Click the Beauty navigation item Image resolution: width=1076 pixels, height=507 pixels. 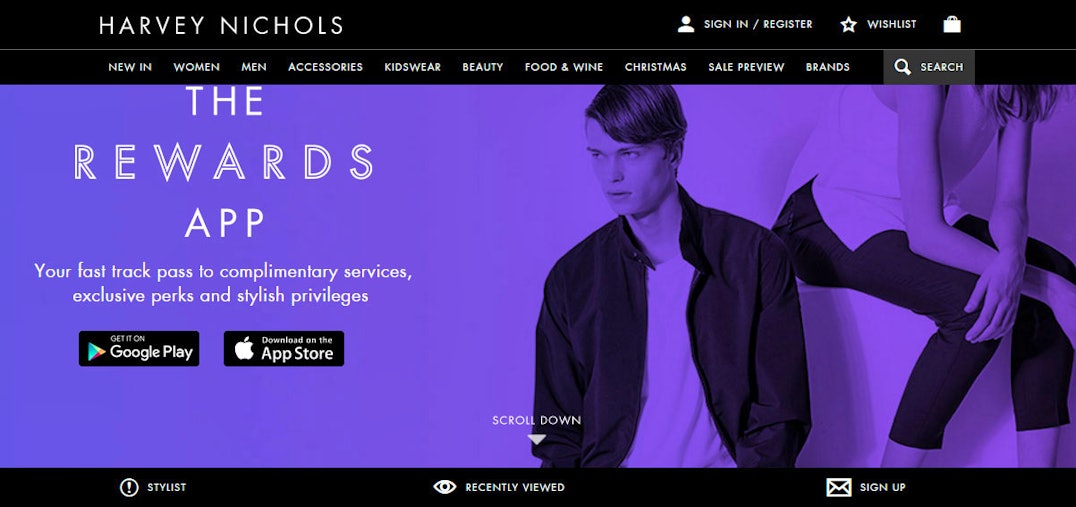(483, 67)
